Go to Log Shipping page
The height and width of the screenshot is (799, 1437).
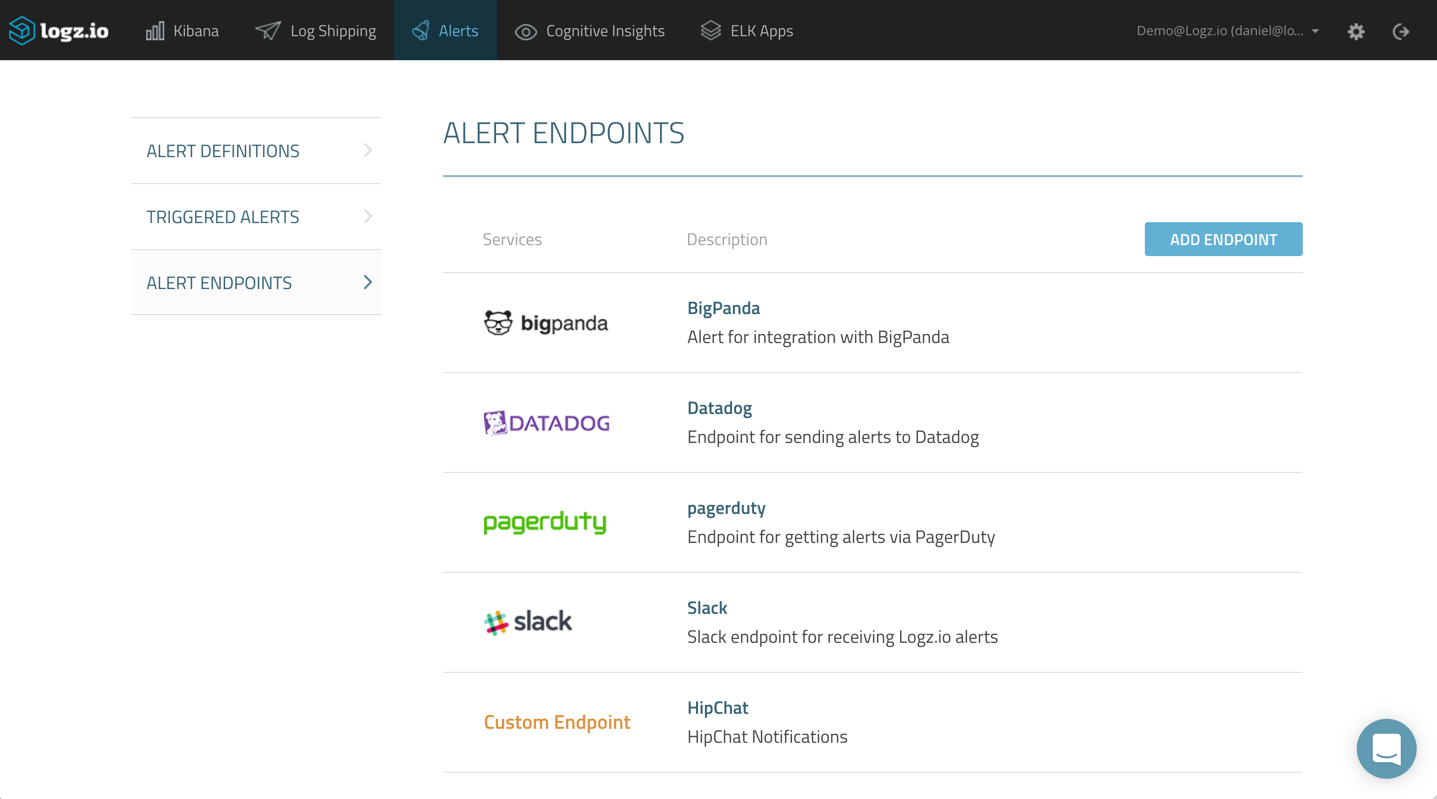pyautogui.click(x=316, y=31)
